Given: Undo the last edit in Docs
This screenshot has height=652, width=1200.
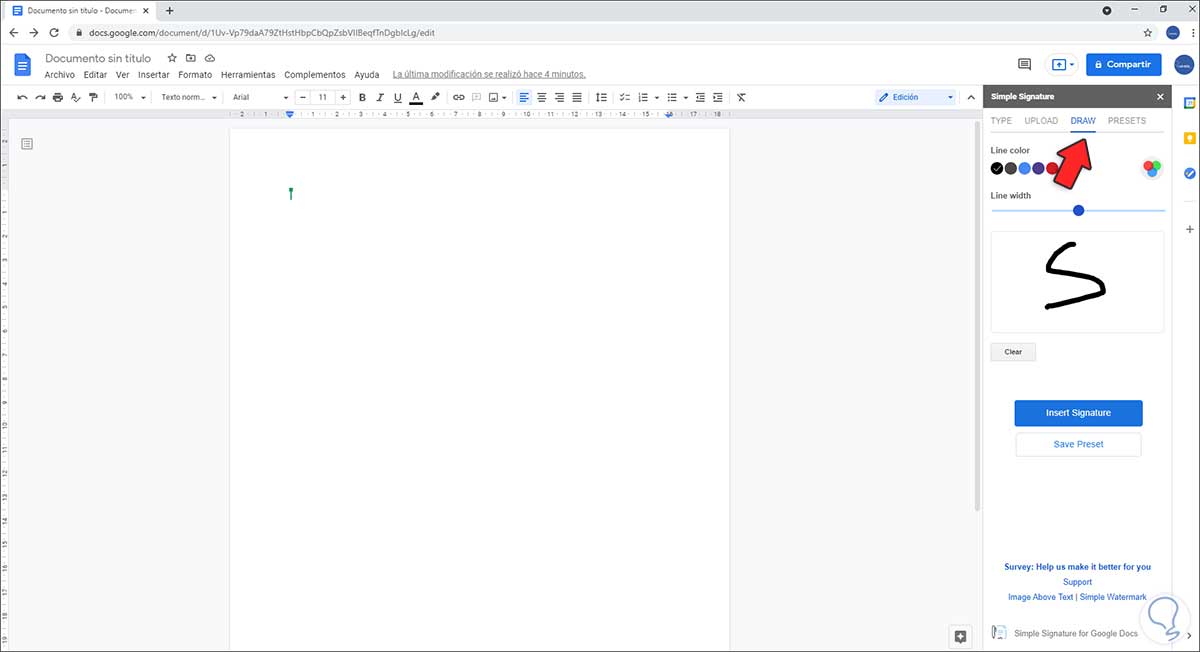Looking at the screenshot, I should pos(23,97).
